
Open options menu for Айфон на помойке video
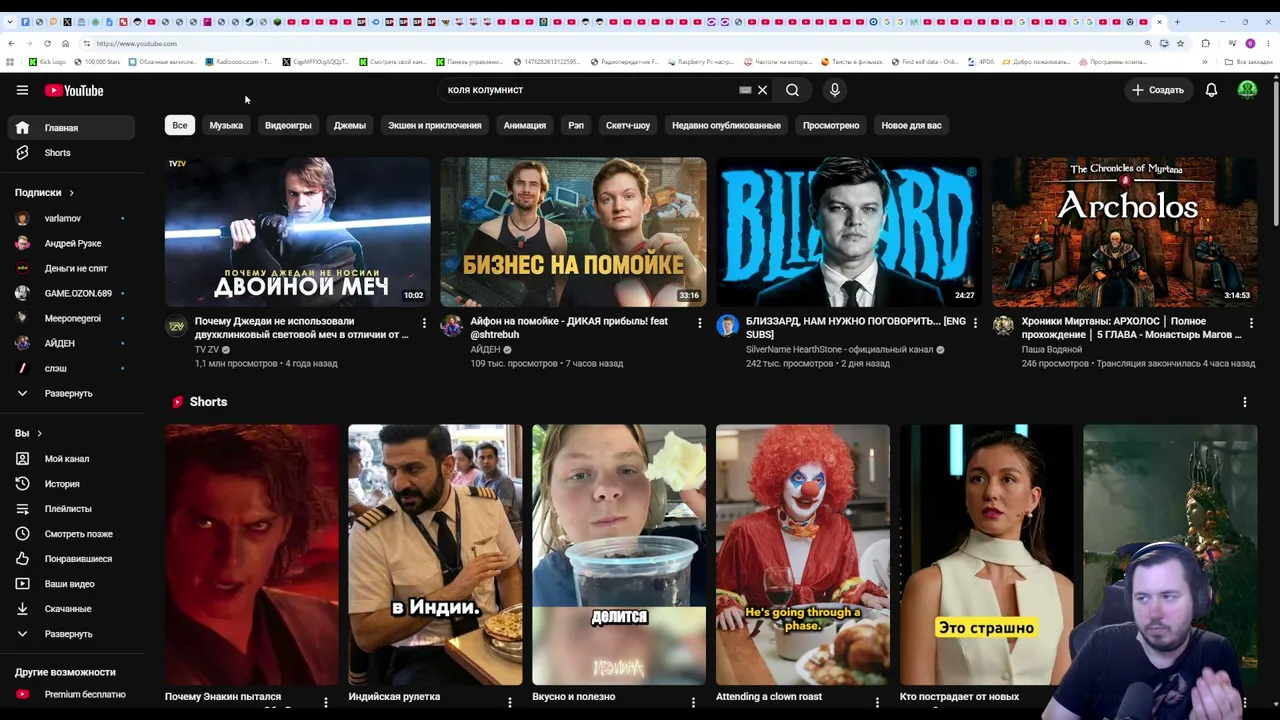699,323
